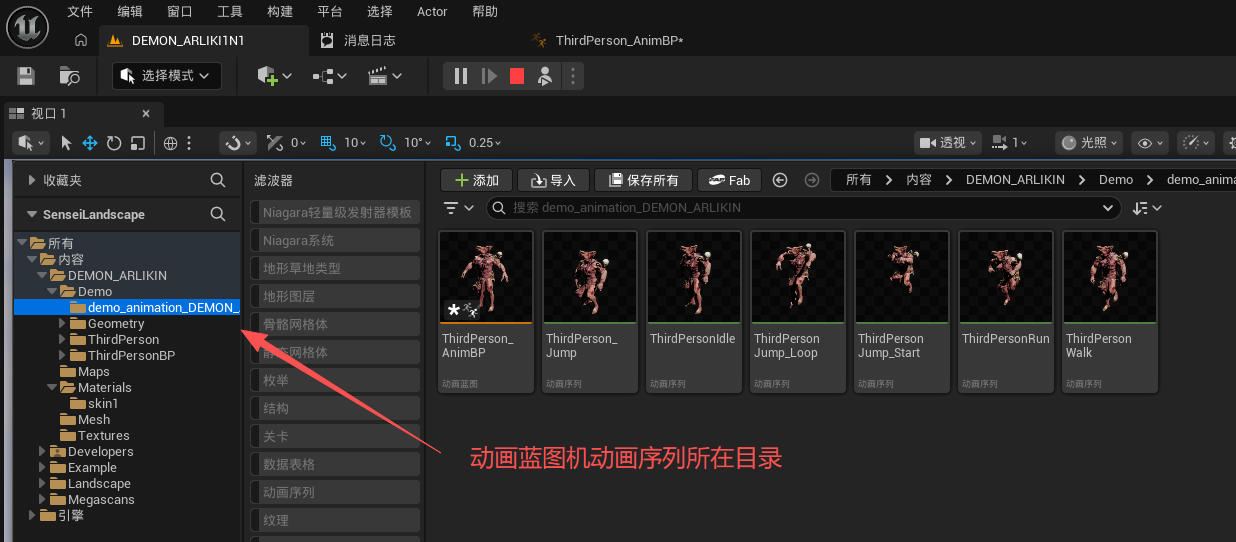Image resolution: width=1236 pixels, height=542 pixels.
Task: Pause the play-in-editor simulation
Action: click(460, 76)
